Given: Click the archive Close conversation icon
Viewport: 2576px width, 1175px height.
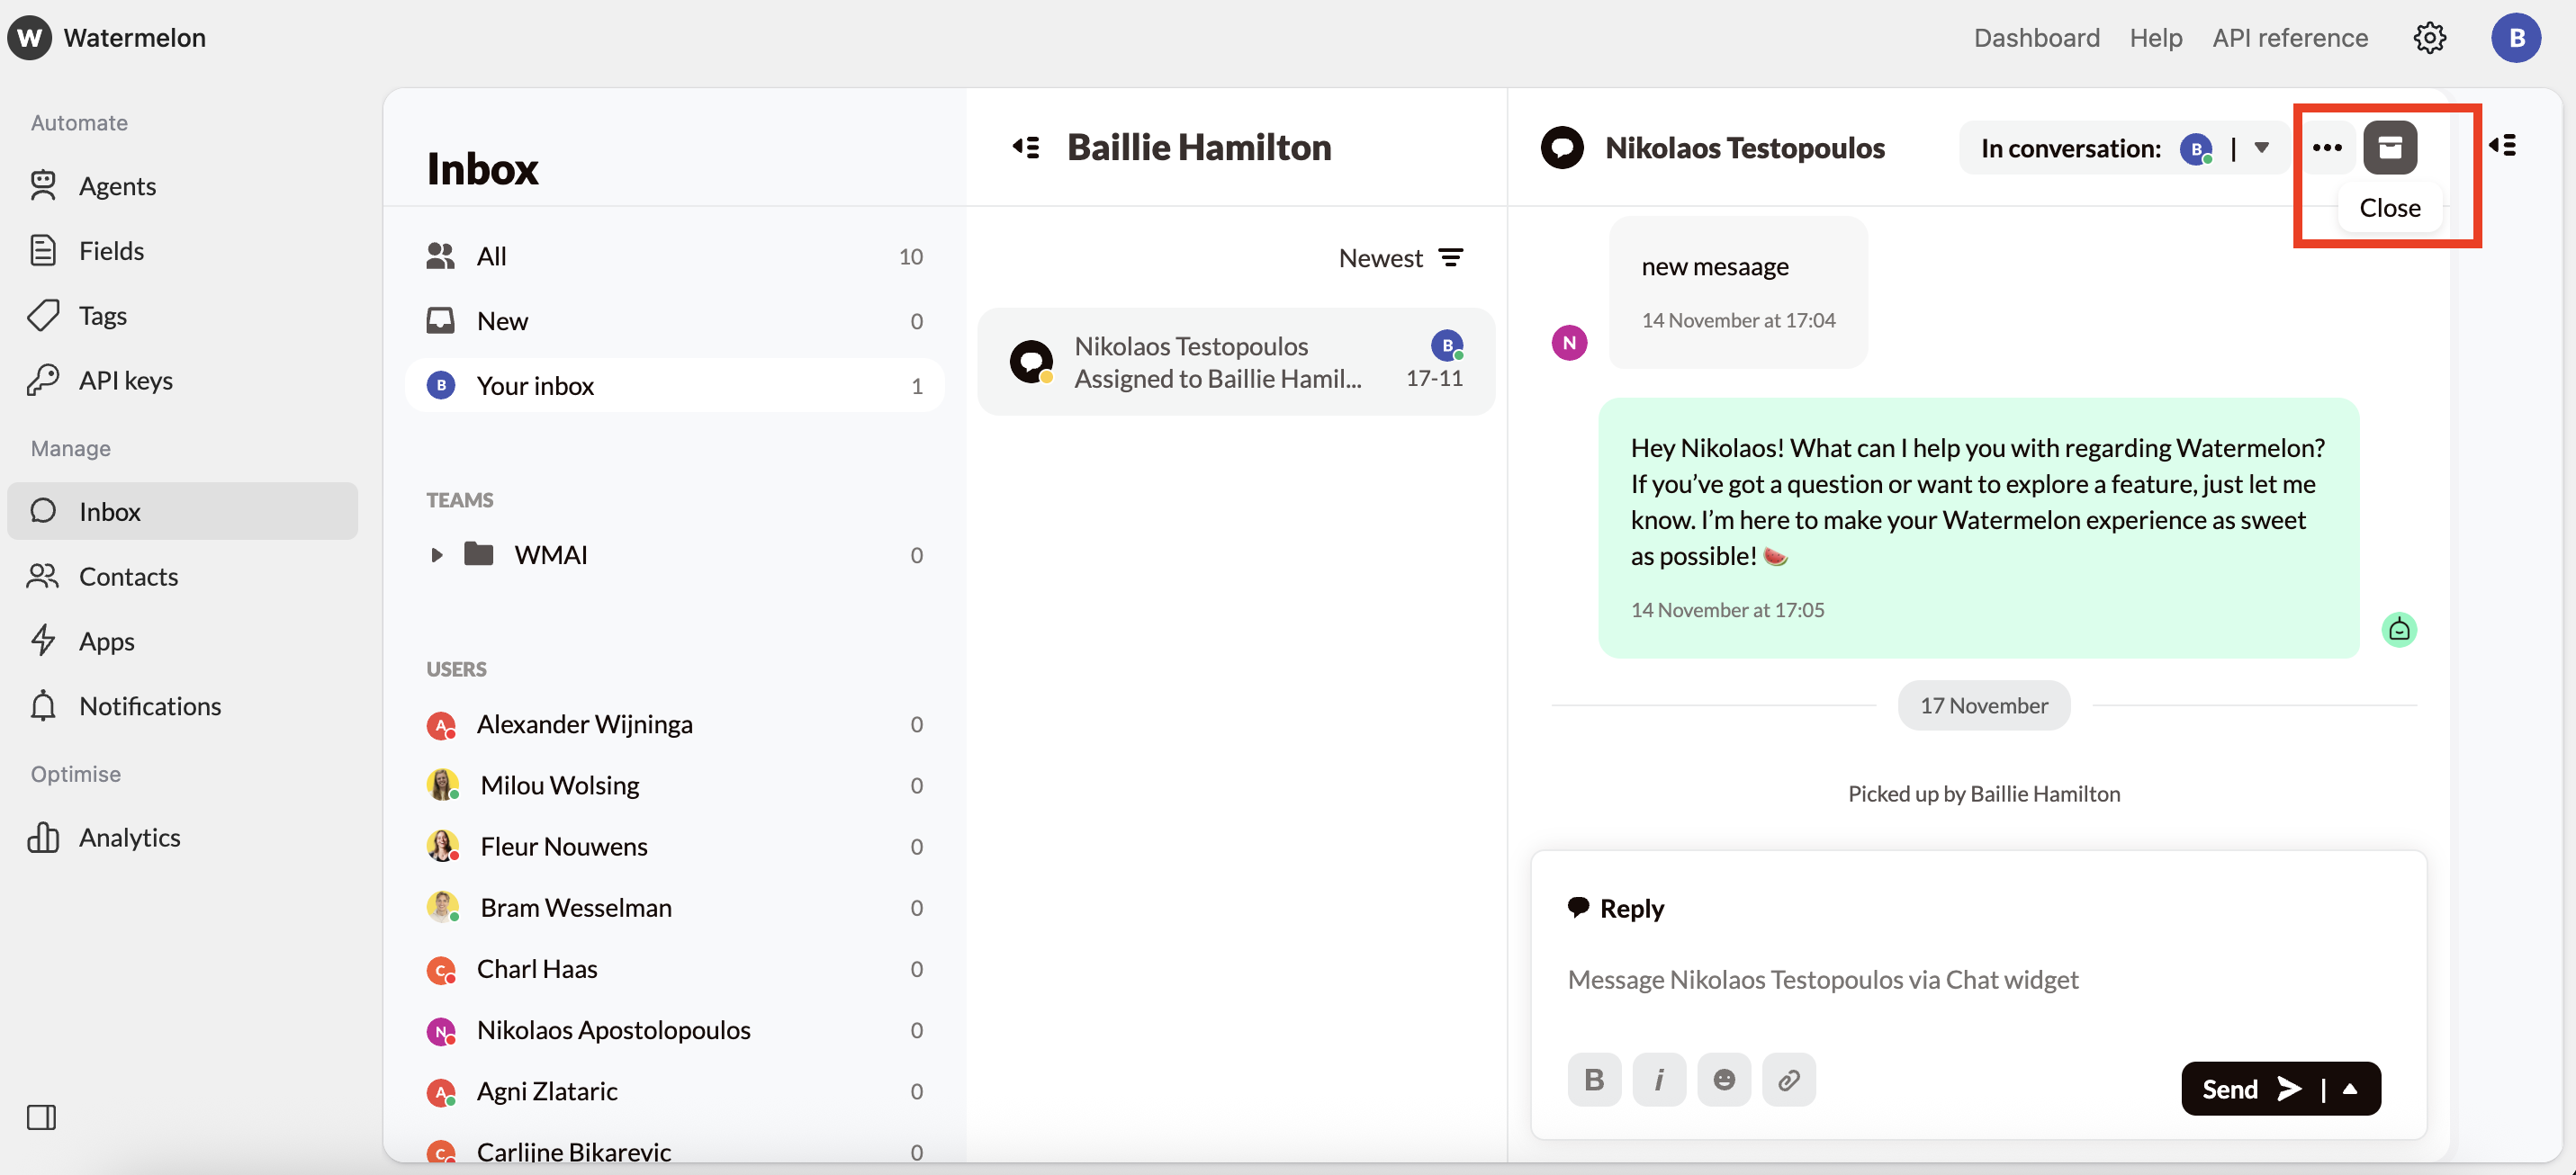Looking at the screenshot, I should click(x=2389, y=148).
